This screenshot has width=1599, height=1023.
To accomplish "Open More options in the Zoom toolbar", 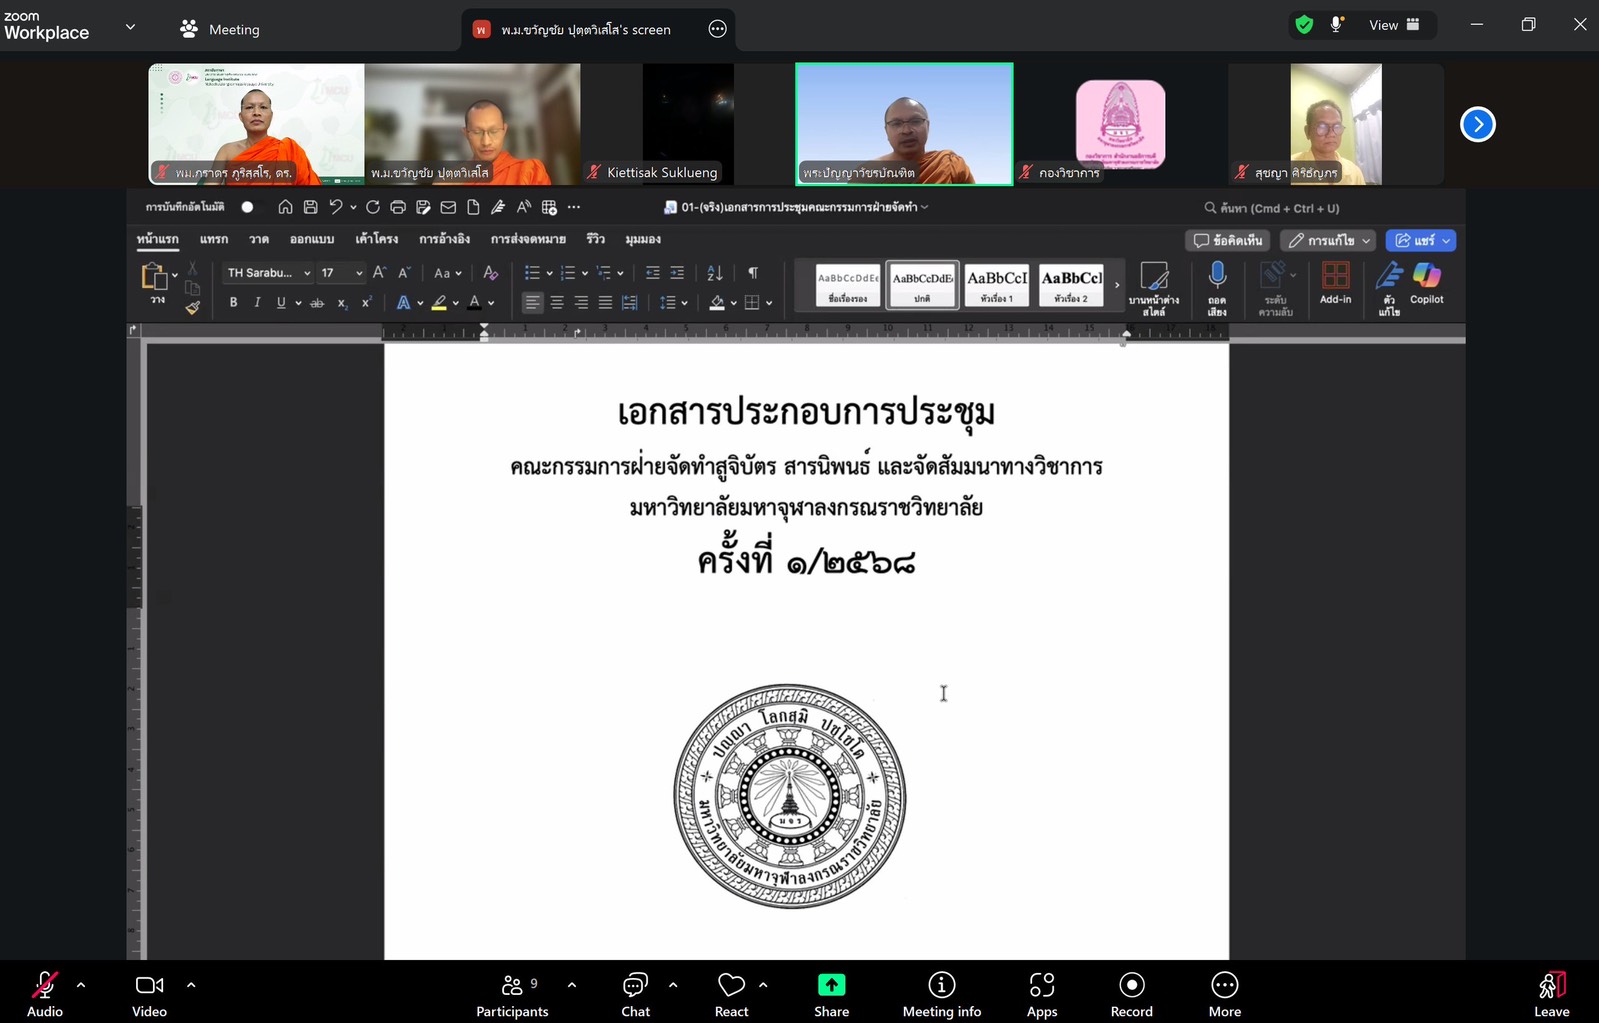I will (x=1224, y=986).
